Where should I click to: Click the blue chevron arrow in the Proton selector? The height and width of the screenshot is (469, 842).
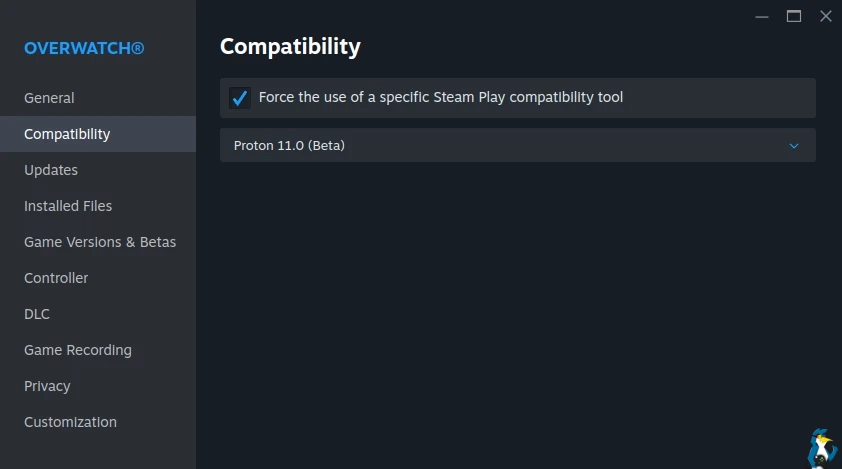coord(794,145)
